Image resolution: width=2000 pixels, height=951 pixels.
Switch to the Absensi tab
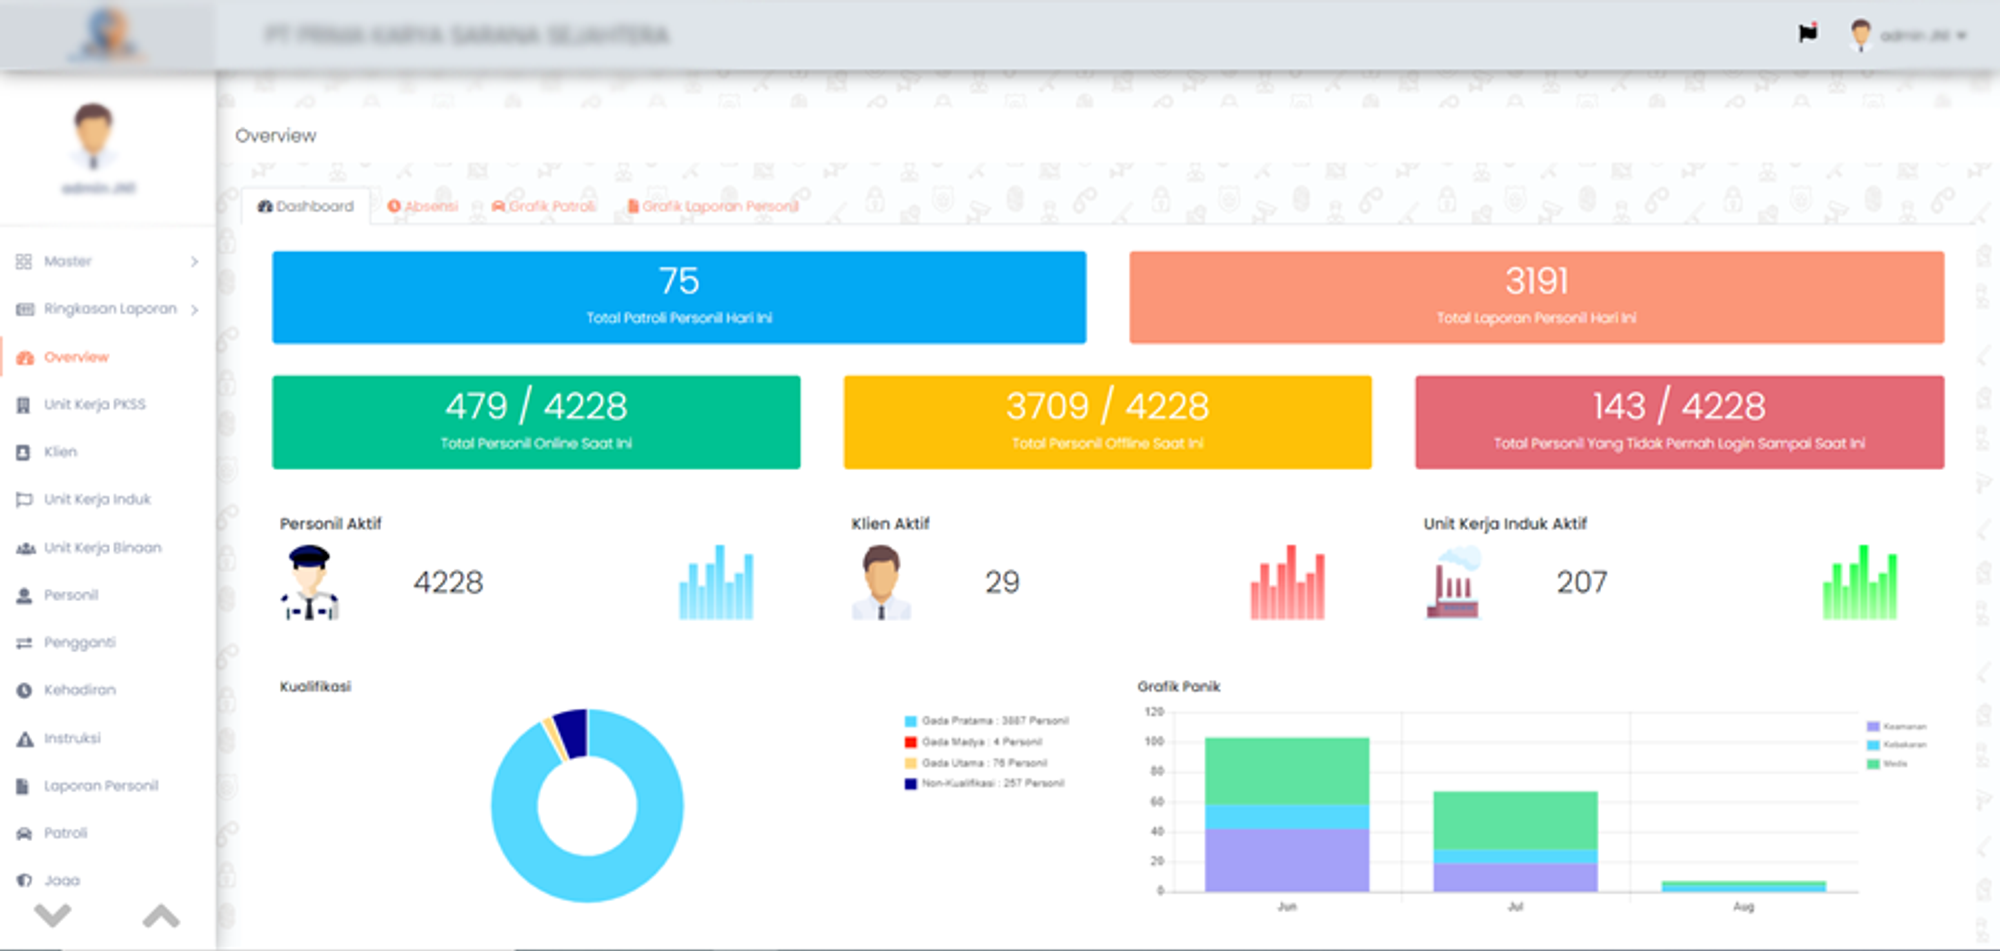pyautogui.click(x=423, y=206)
